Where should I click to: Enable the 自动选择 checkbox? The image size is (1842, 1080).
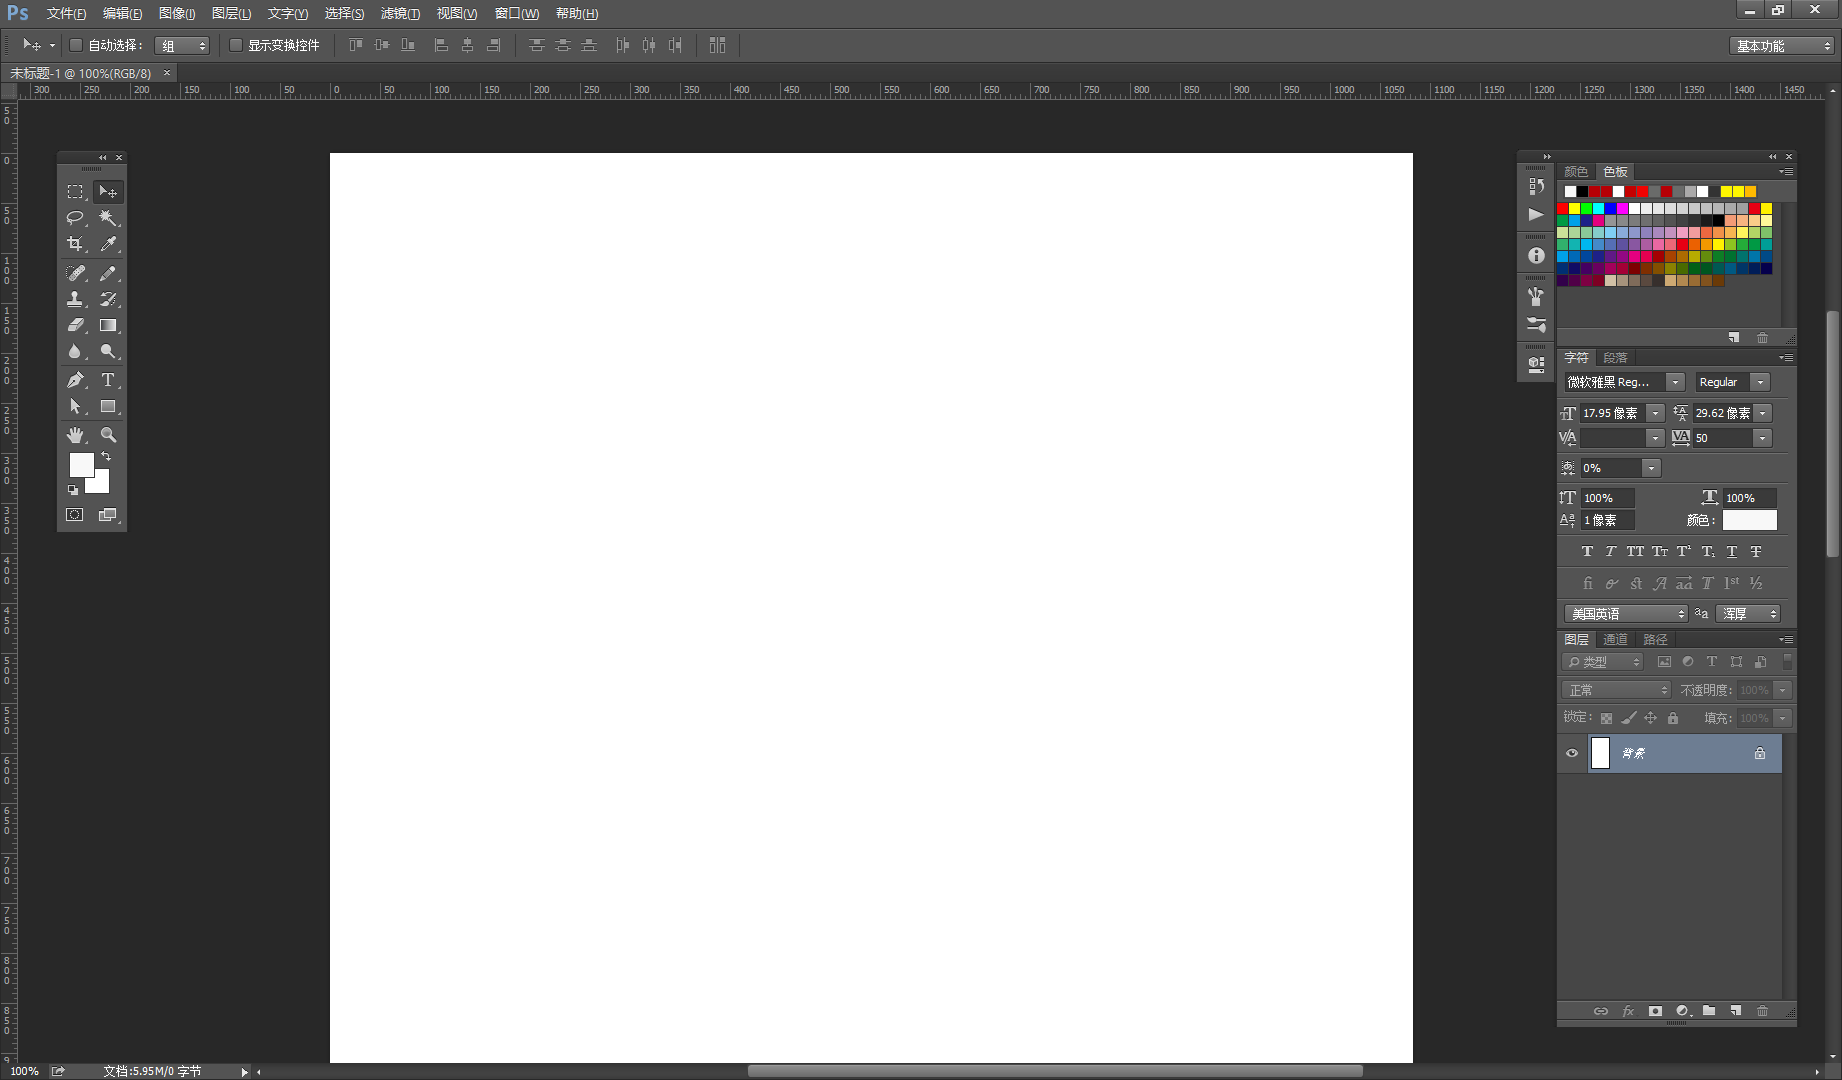(x=75, y=45)
